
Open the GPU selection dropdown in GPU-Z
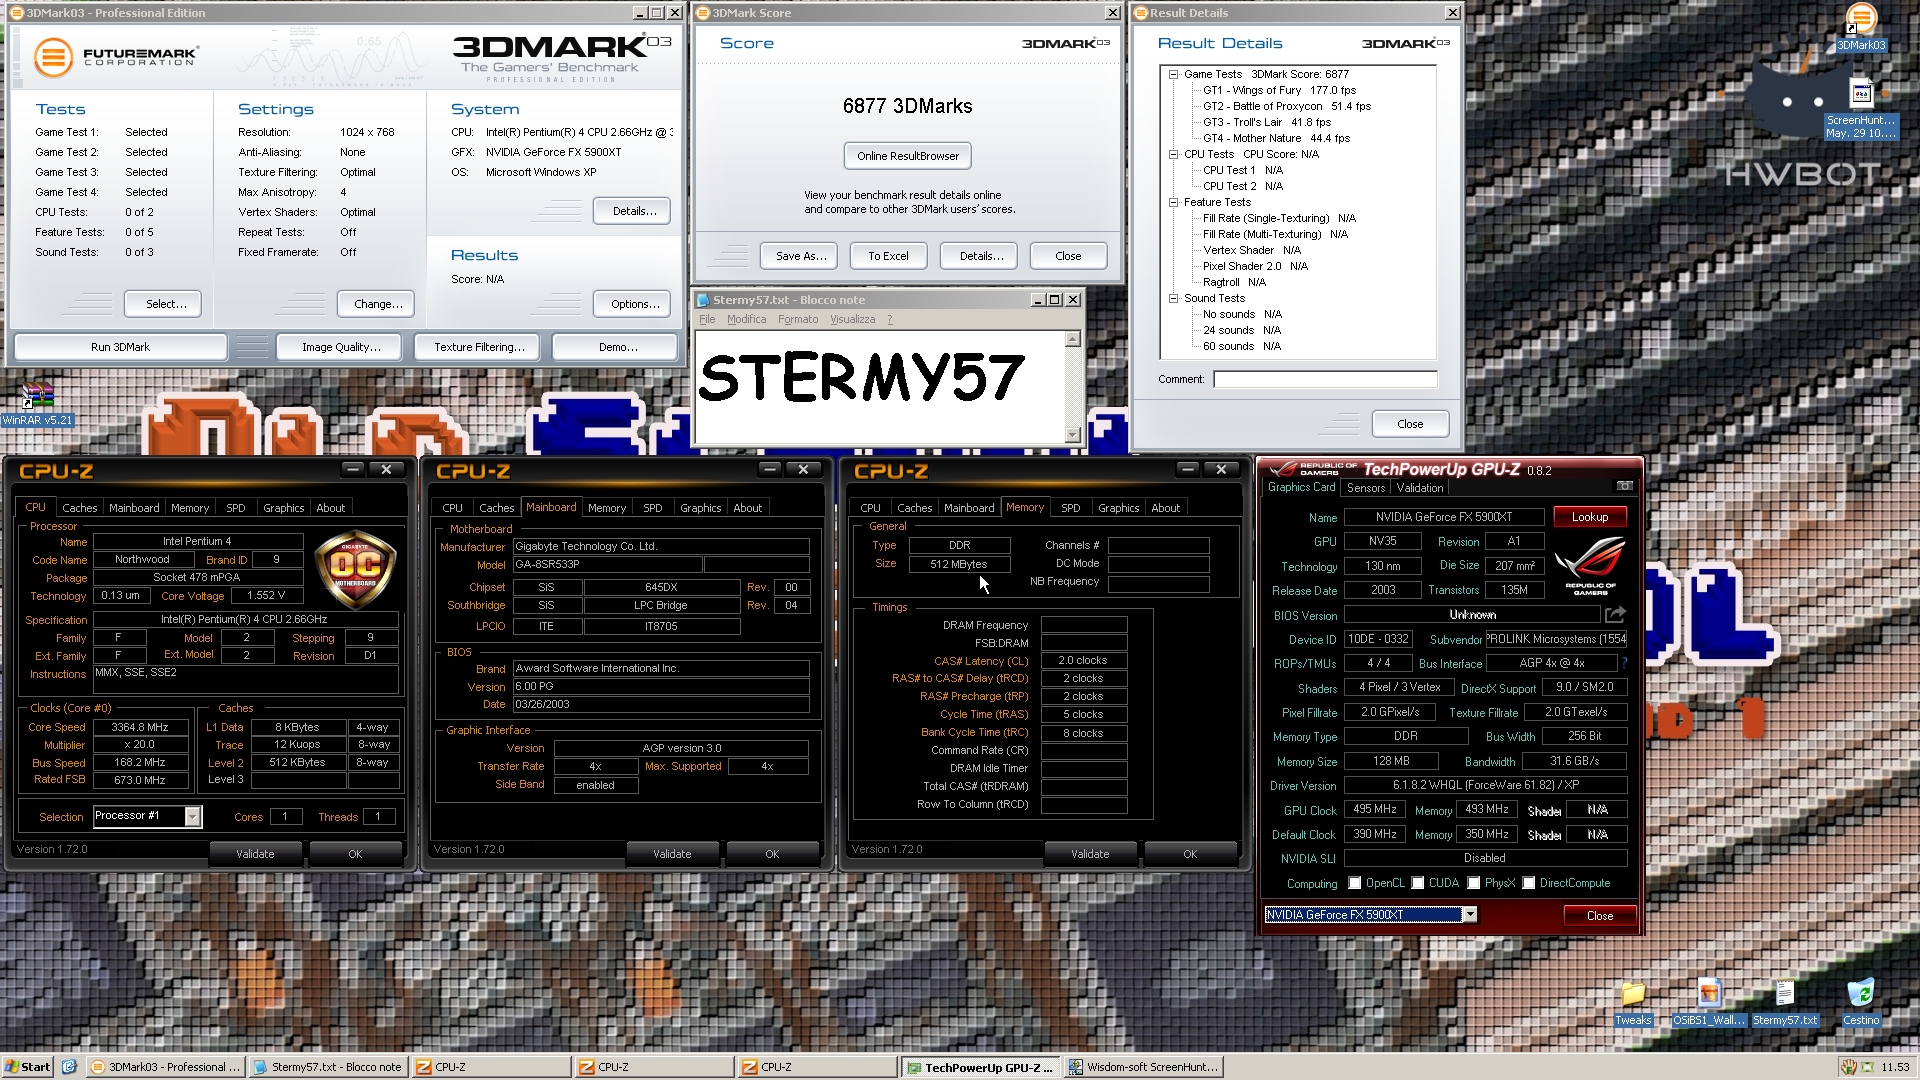(x=1470, y=915)
